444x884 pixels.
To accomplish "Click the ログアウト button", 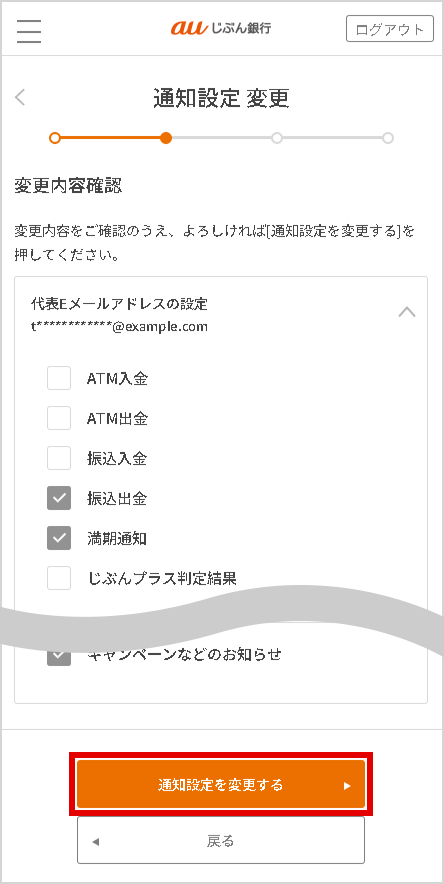I will tap(390, 29).
